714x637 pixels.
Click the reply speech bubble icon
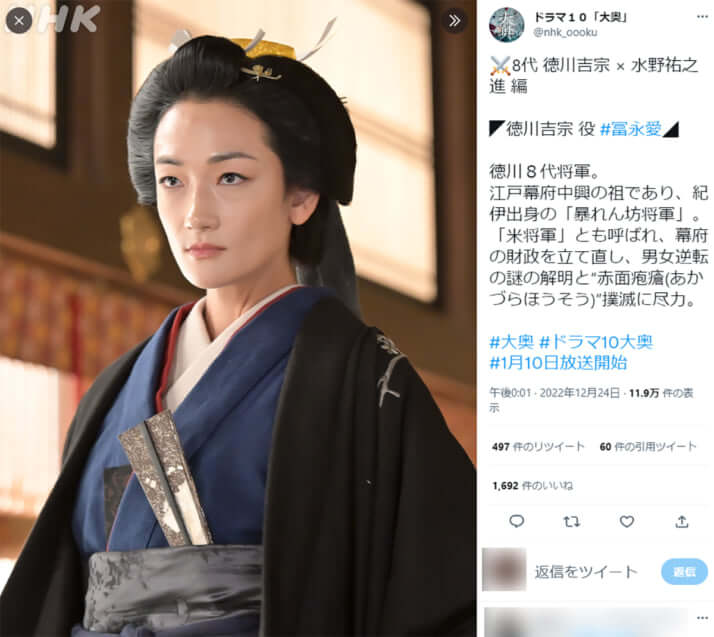(516, 521)
